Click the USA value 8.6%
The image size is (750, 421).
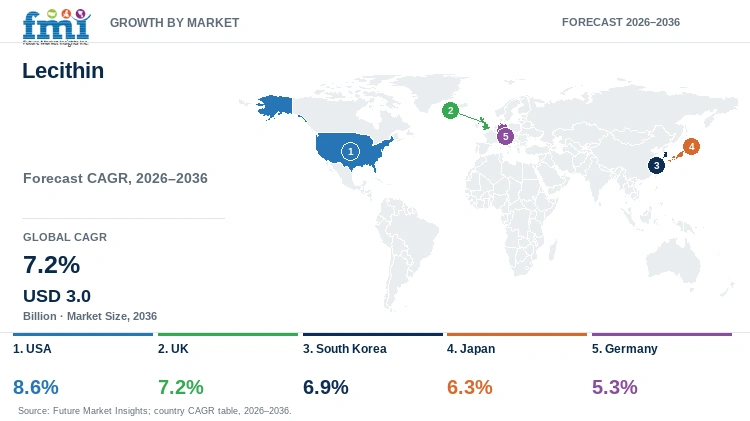pyautogui.click(x=36, y=387)
